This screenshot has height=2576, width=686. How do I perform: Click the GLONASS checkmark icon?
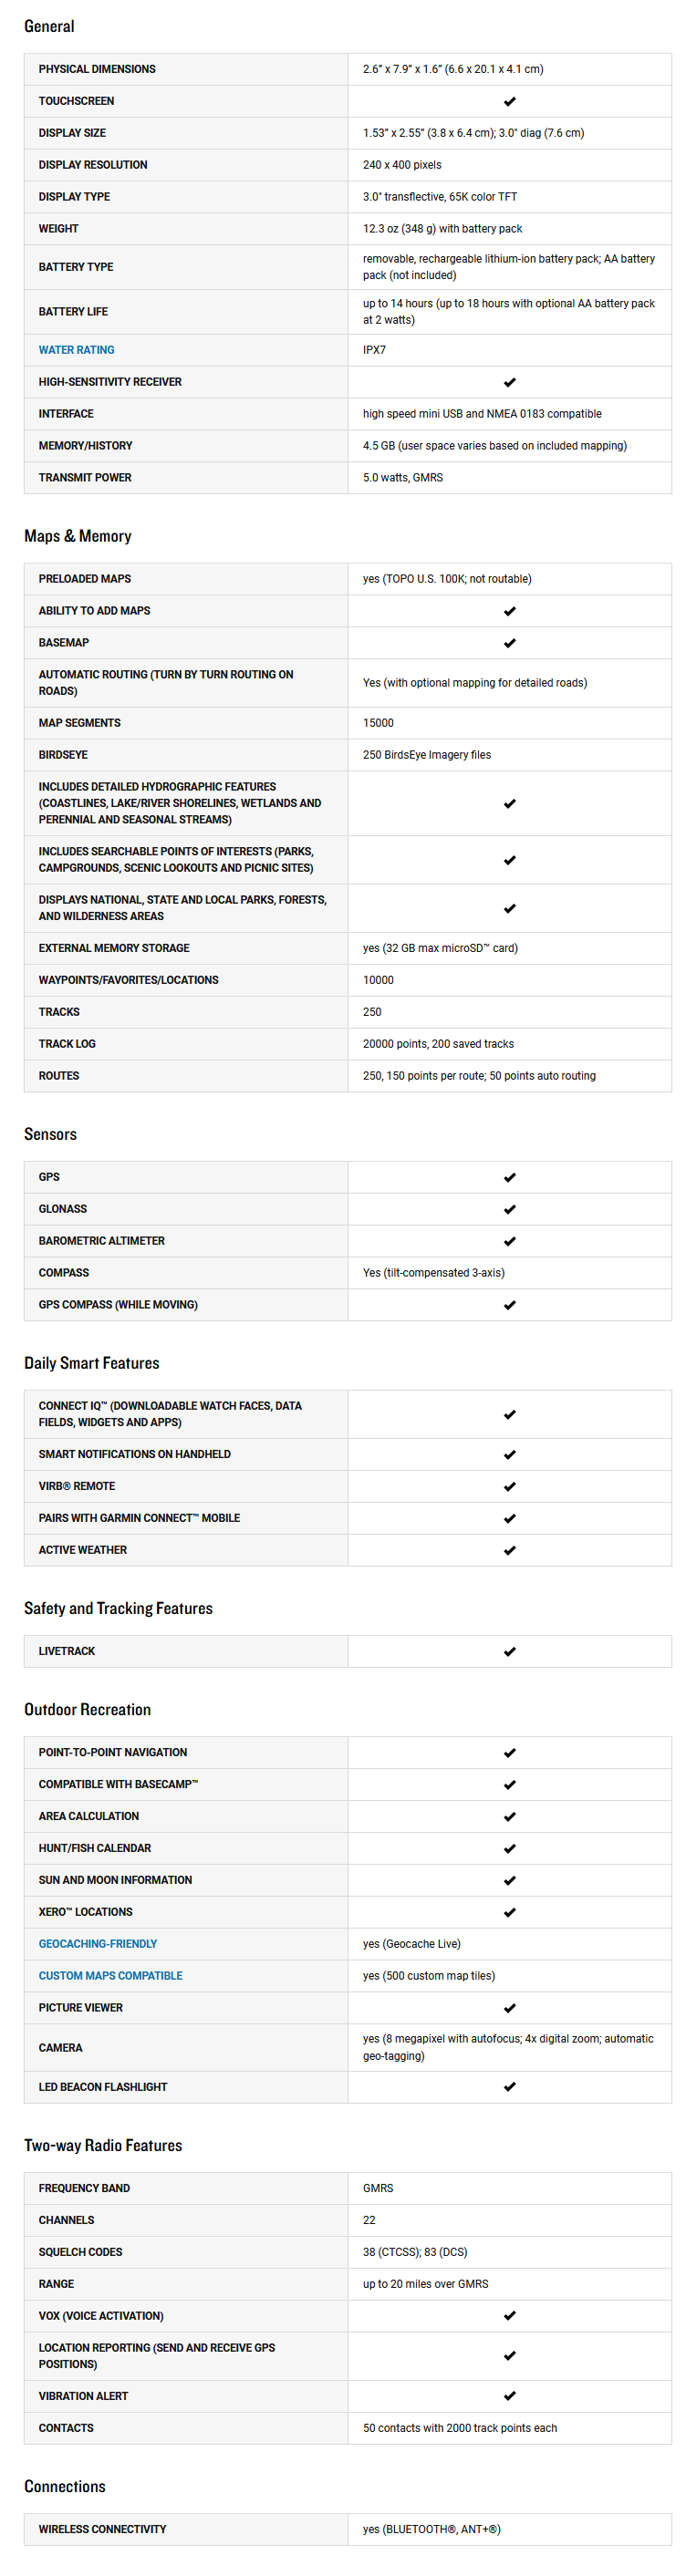click(509, 1209)
